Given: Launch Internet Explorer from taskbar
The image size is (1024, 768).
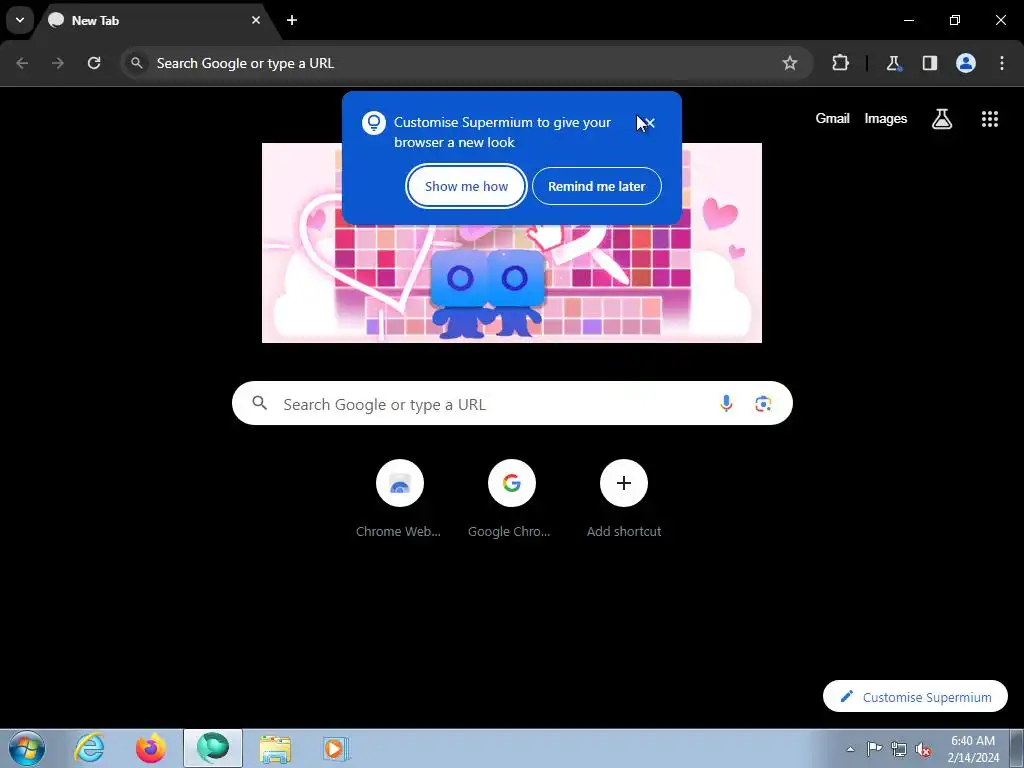Looking at the screenshot, I should pyautogui.click(x=89, y=748).
